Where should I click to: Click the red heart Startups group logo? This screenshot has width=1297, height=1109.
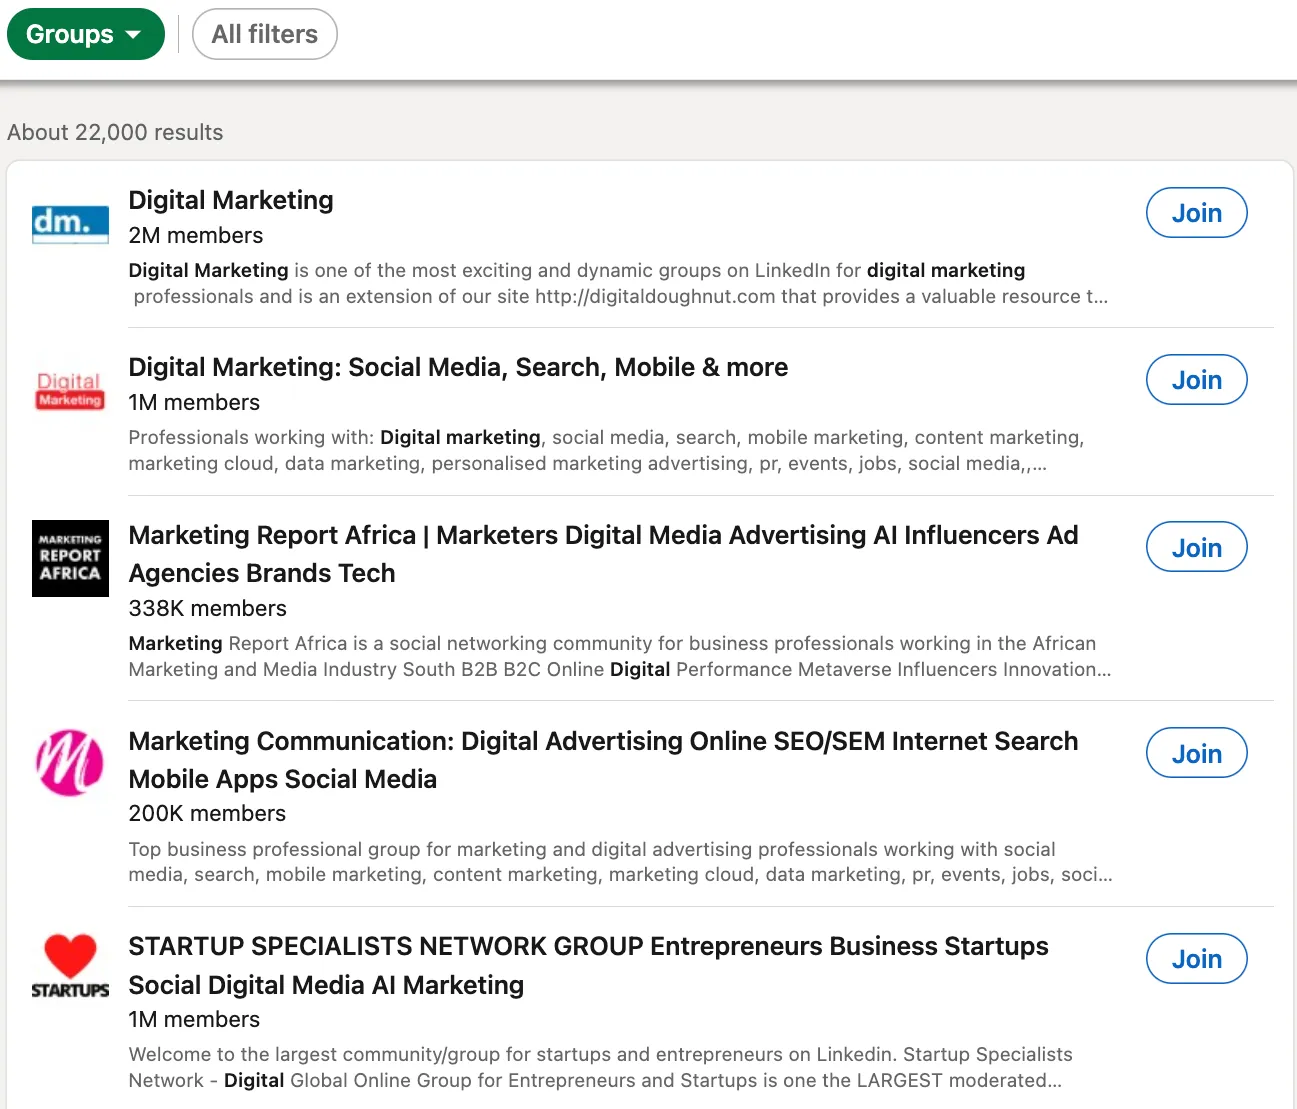tap(69, 963)
